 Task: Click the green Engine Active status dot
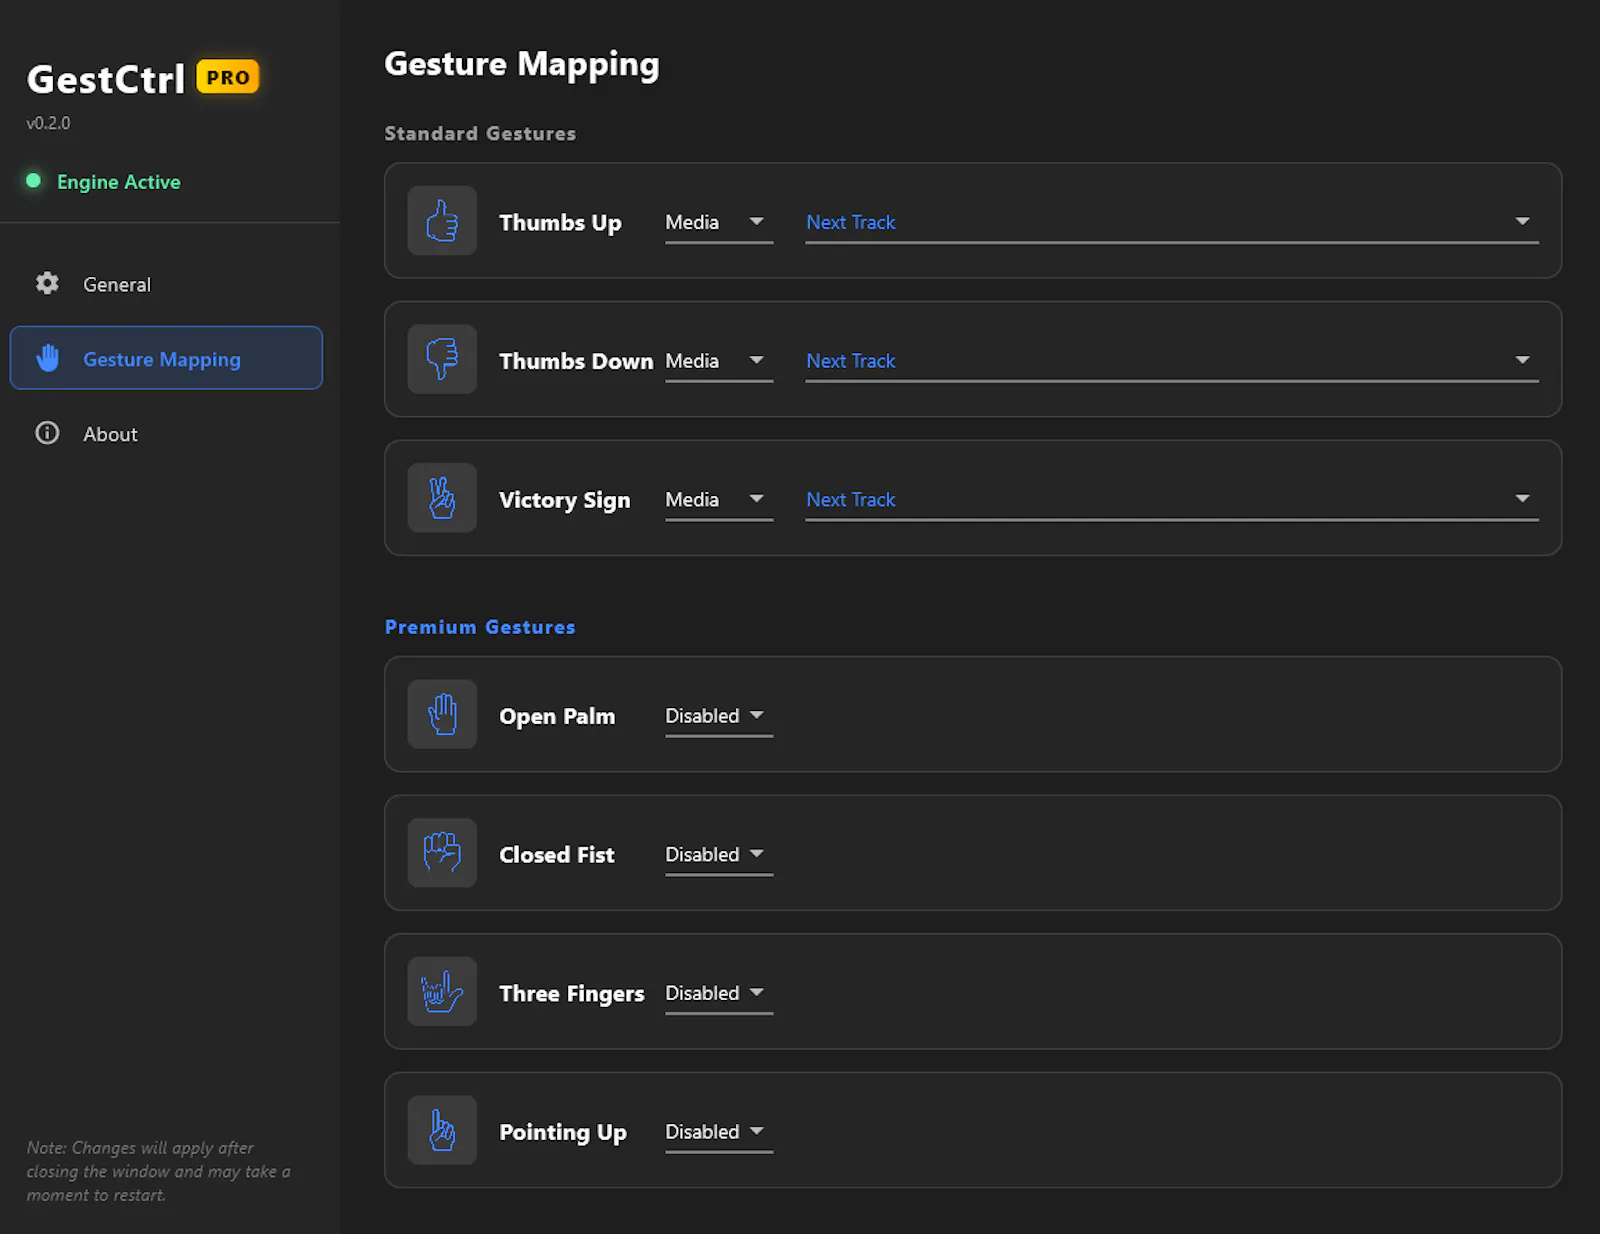(34, 181)
